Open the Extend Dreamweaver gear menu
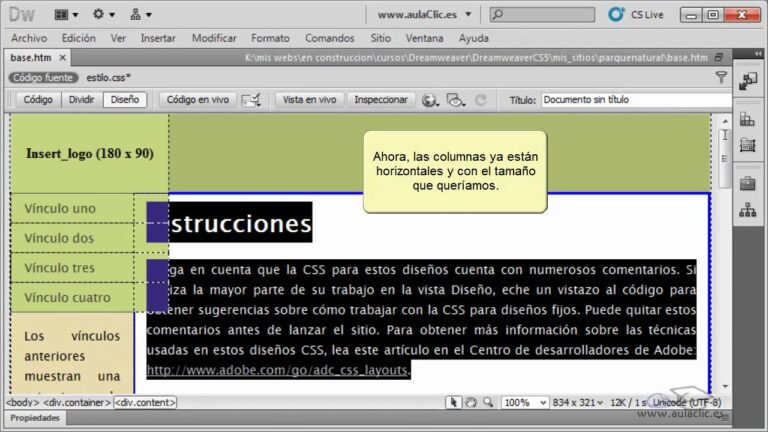Screen dimensions: 768x432 pyautogui.click(x=103, y=15)
